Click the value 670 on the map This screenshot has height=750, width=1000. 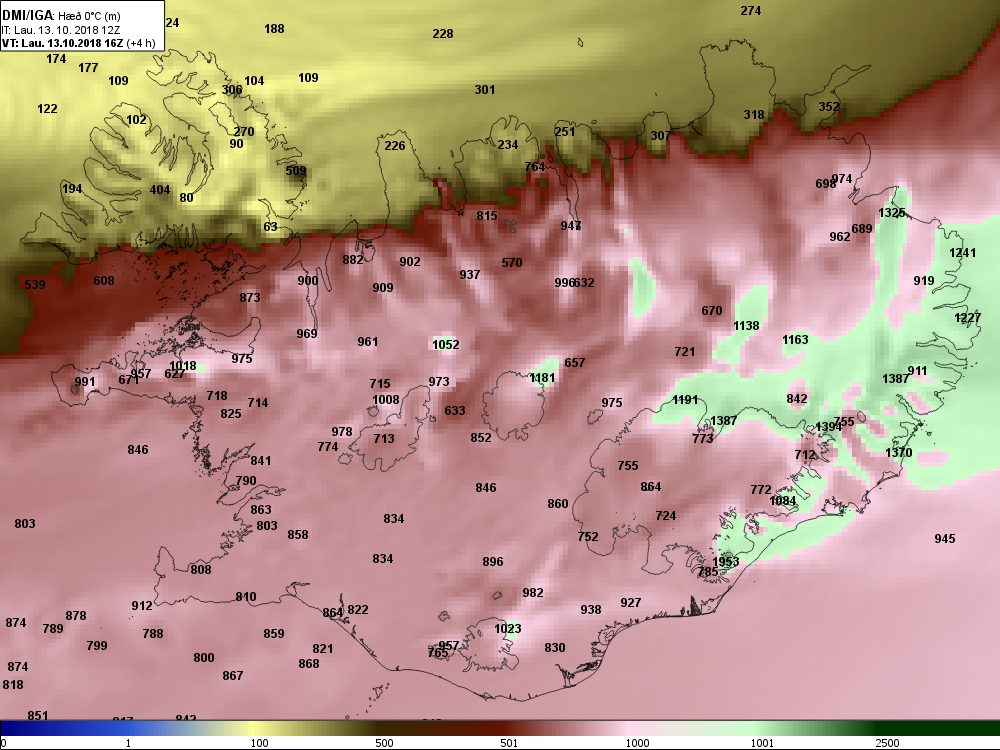(x=712, y=311)
